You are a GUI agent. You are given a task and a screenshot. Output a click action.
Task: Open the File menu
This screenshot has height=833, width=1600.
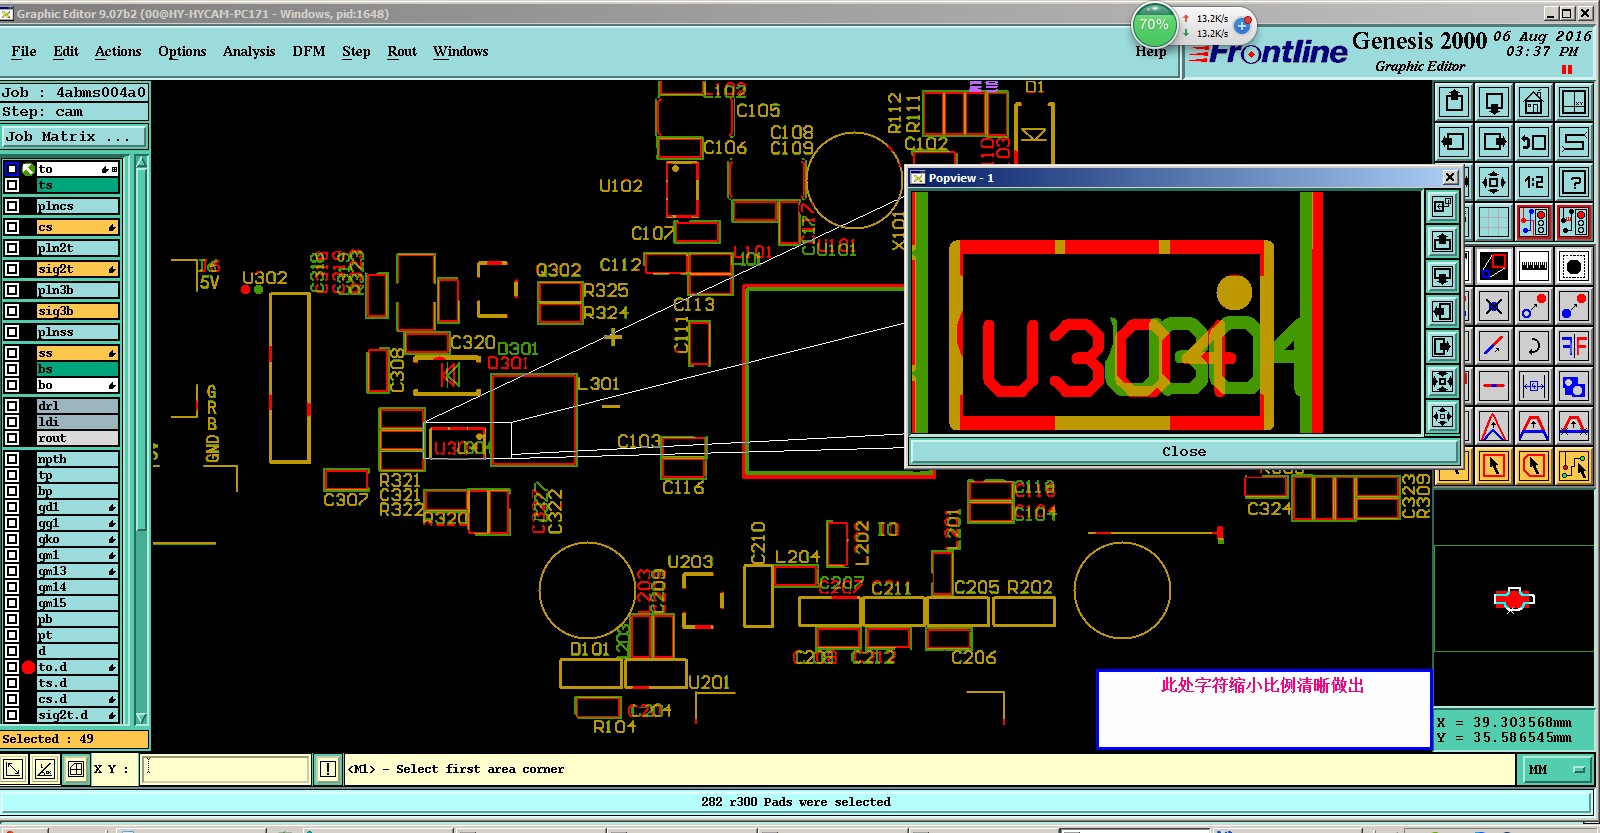point(24,52)
